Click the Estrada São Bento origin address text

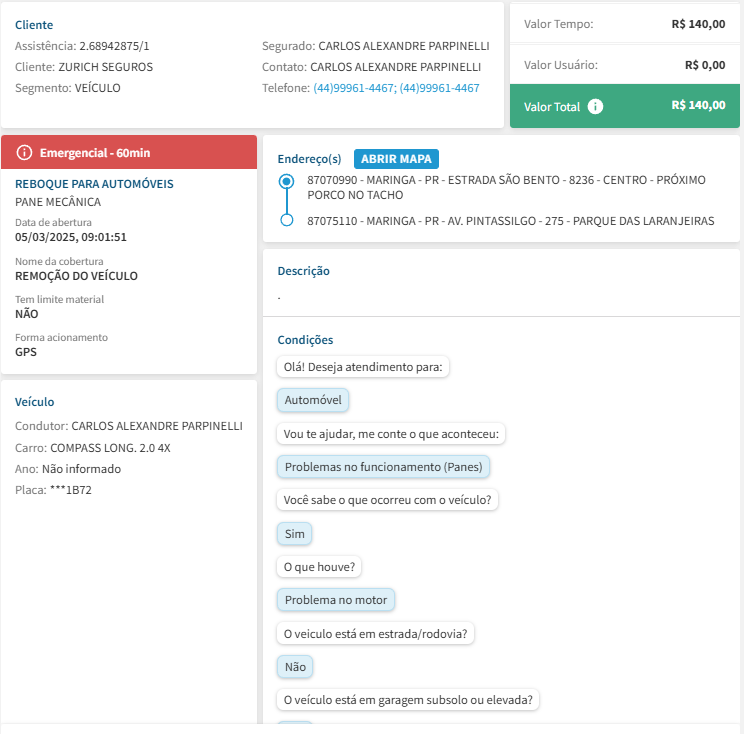[506, 187]
